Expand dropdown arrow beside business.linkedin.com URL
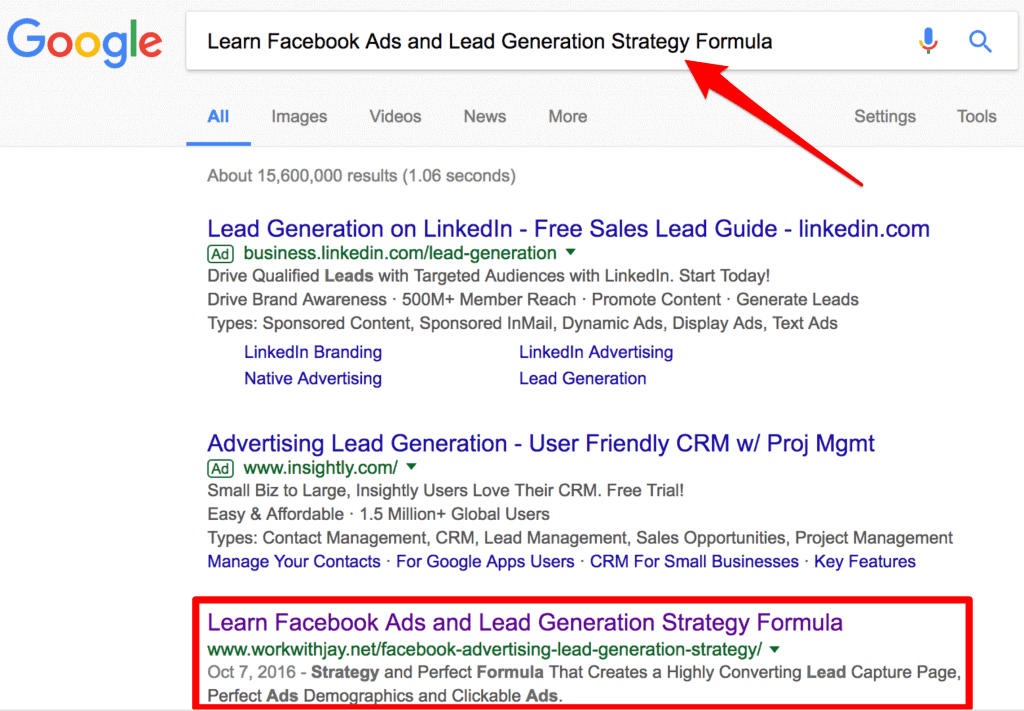Image resolution: width=1024 pixels, height=711 pixels. [x=571, y=253]
